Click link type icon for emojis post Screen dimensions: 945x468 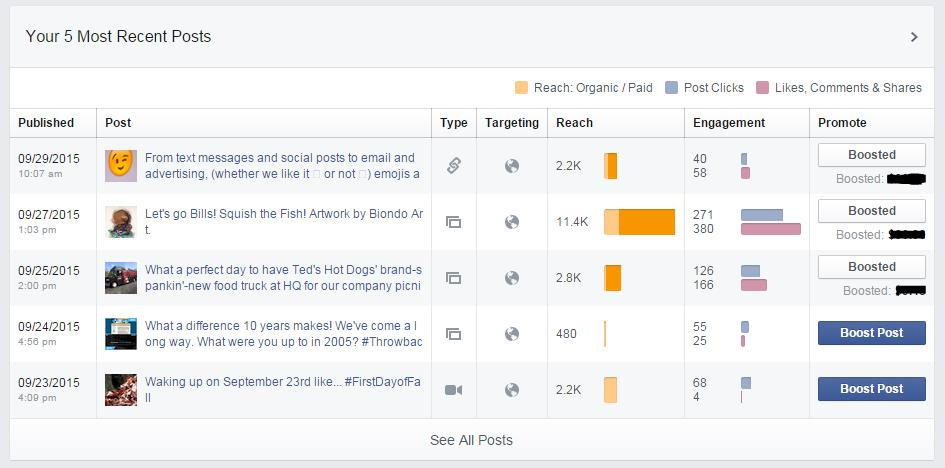point(453,166)
